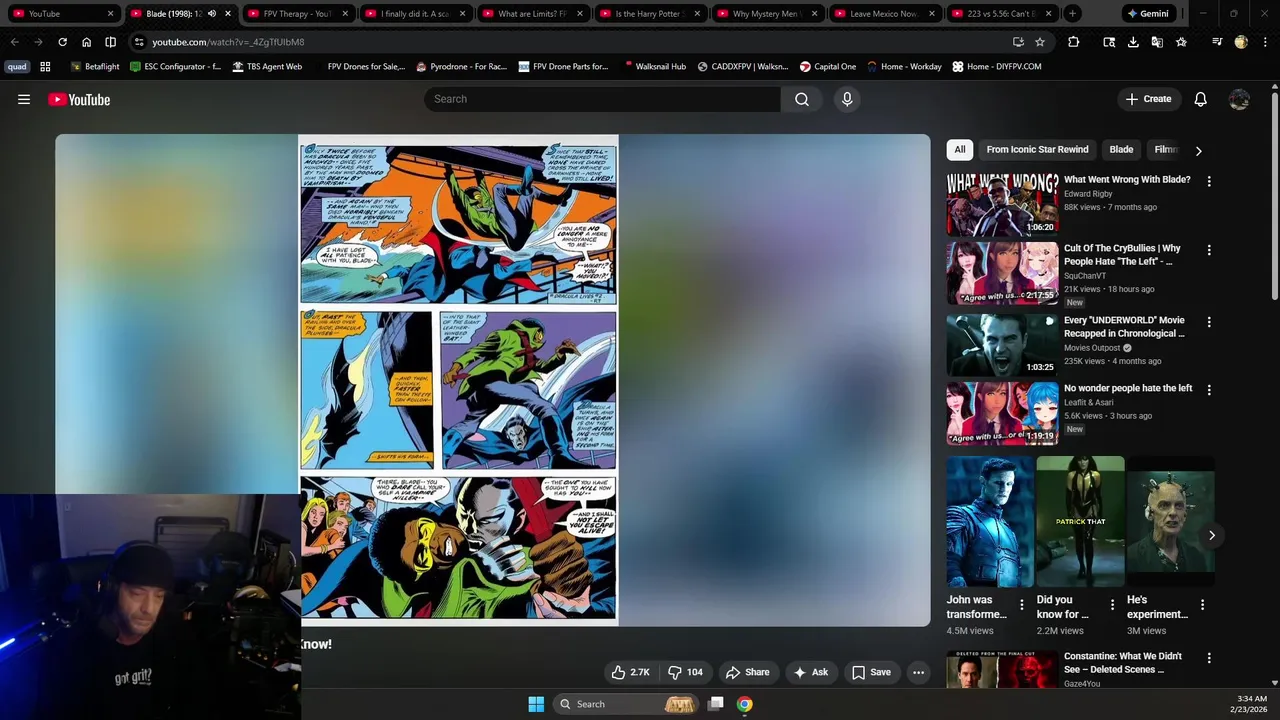Share the video
Image resolution: width=1280 pixels, height=720 pixels.
747,672
